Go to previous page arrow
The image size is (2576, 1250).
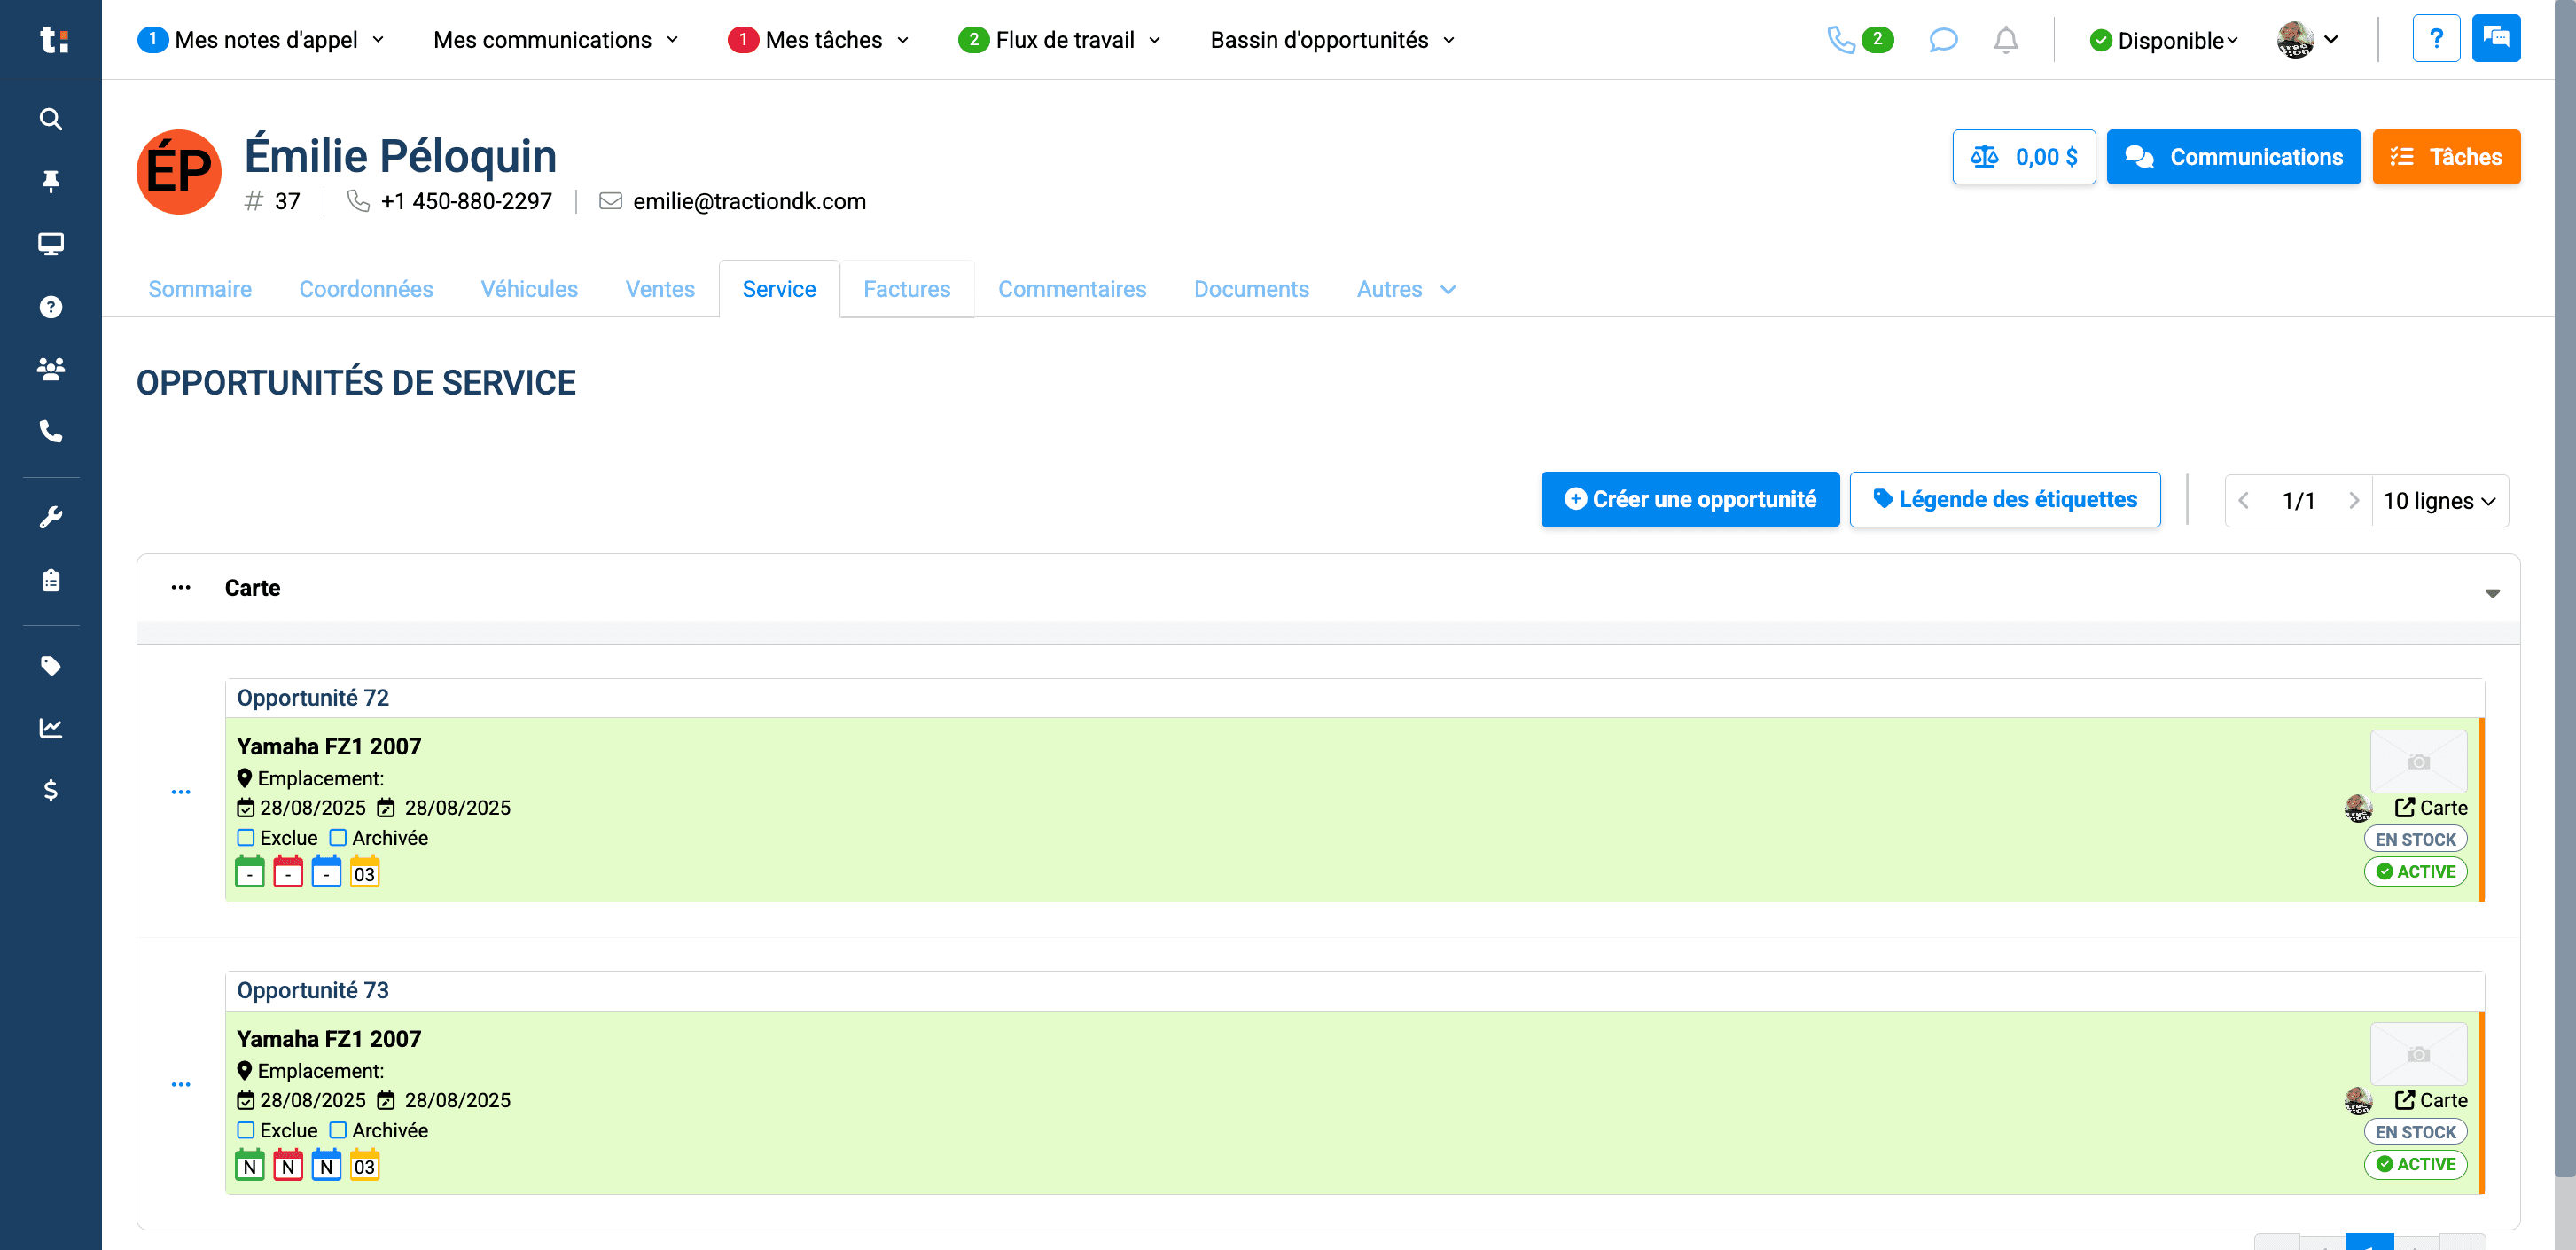2243,500
